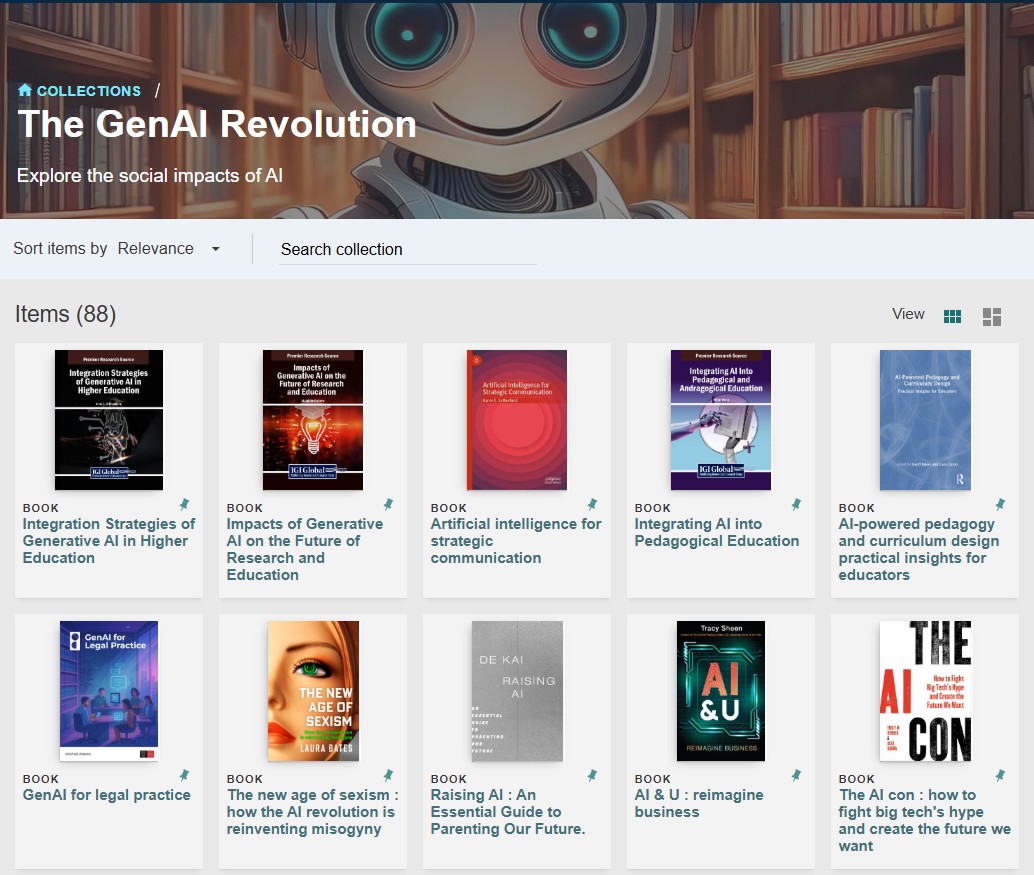The width and height of the screenshot is (1034, 875).
Task: Pin the Raising AI book item
Action: 592,774
